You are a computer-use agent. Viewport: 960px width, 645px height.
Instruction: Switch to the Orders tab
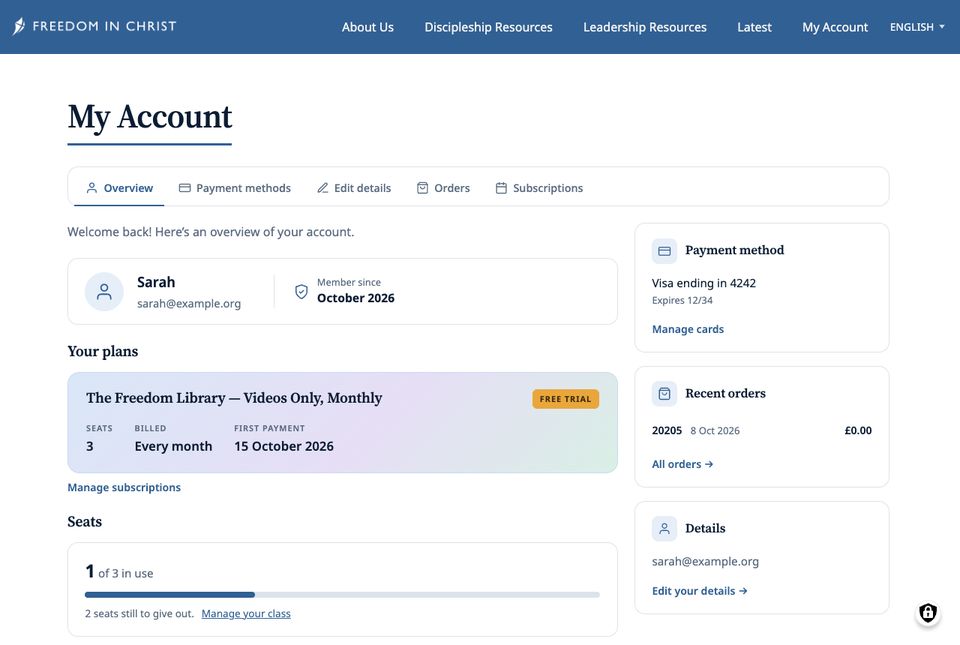(x=443, y=188)
